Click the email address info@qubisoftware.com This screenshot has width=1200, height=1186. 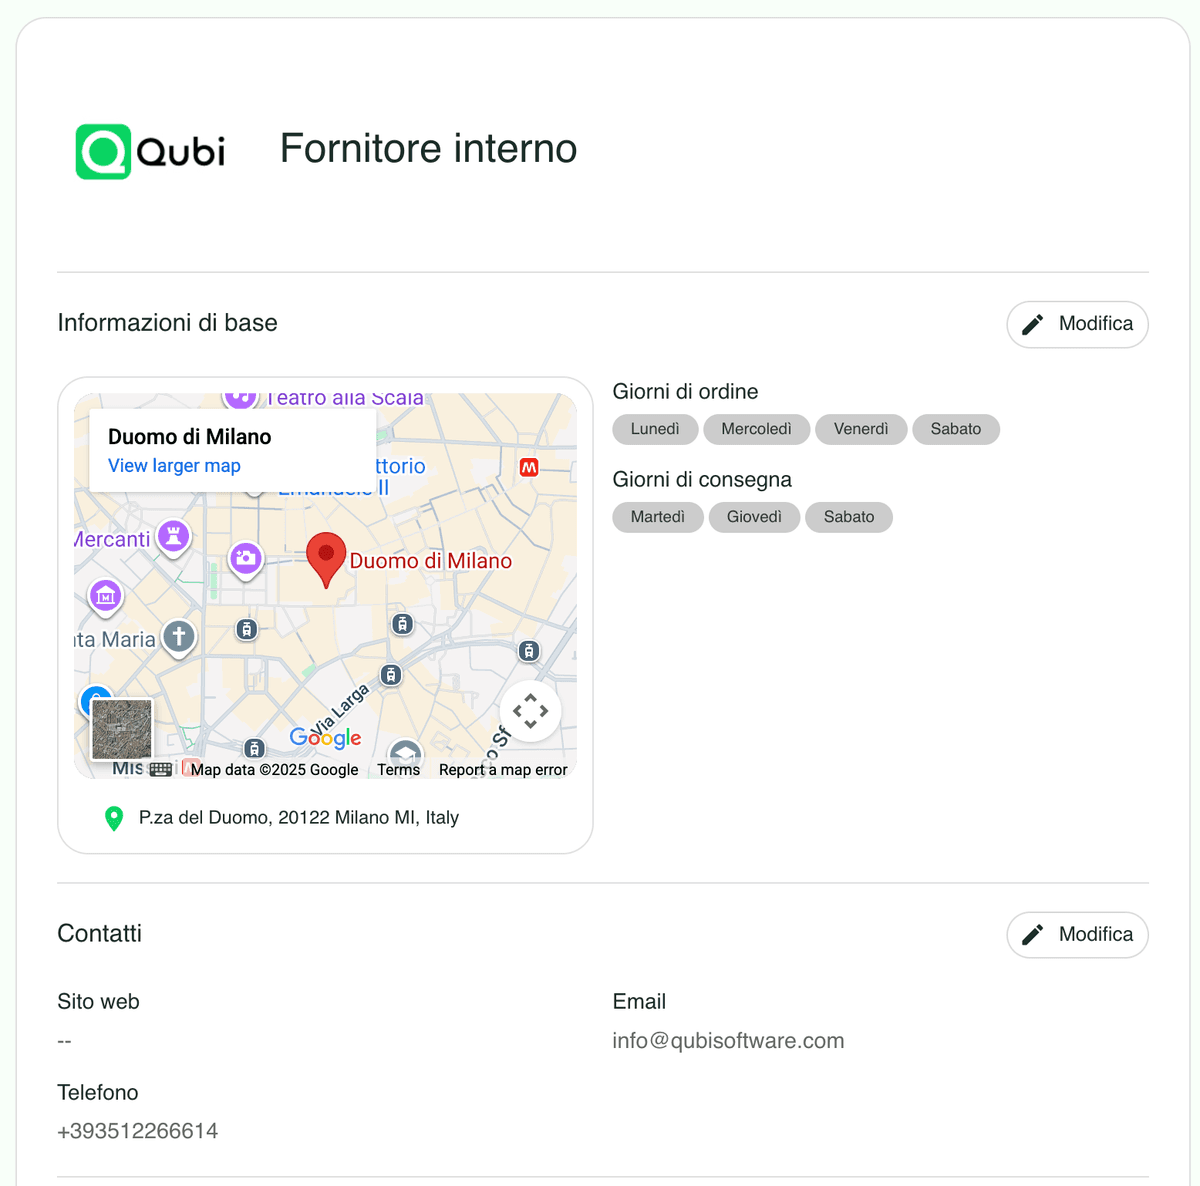point(728,1040)
